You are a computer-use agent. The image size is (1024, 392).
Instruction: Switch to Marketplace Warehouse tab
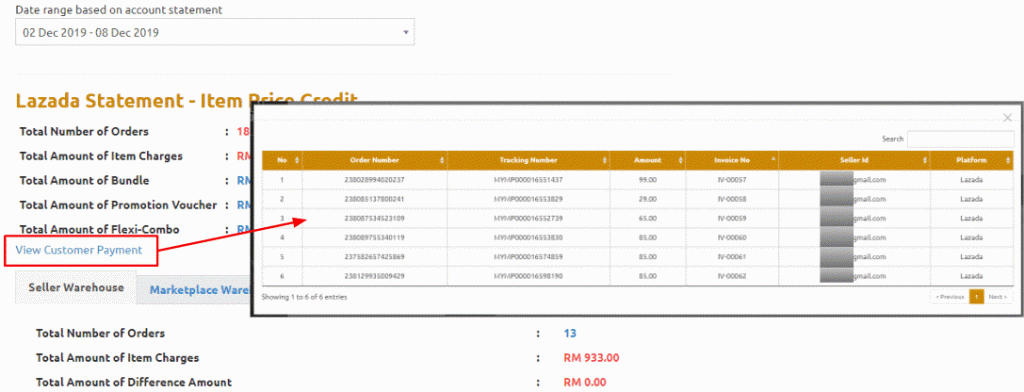click(x=200, y=289)
